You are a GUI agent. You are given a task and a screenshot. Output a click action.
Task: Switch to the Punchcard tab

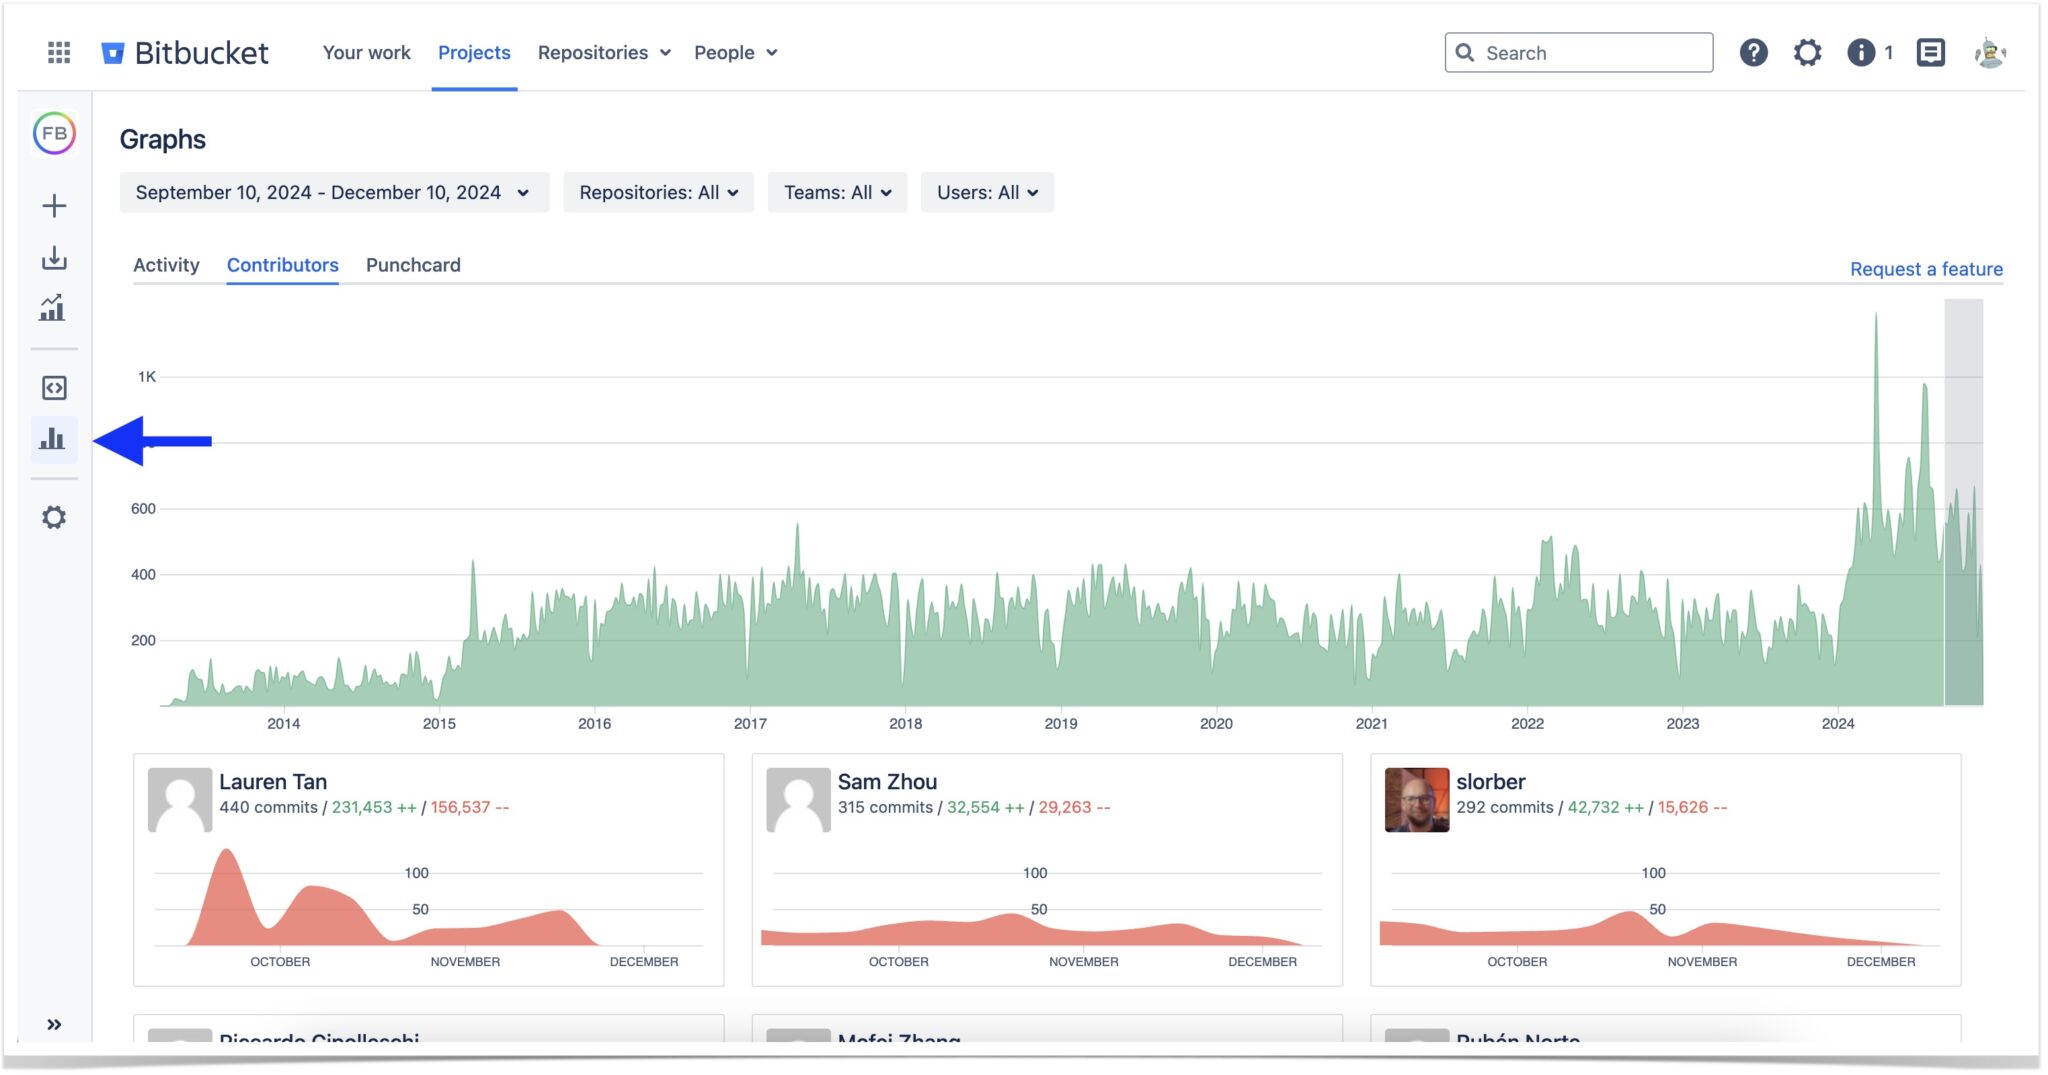pyautogui.click(x=412, y=265)
